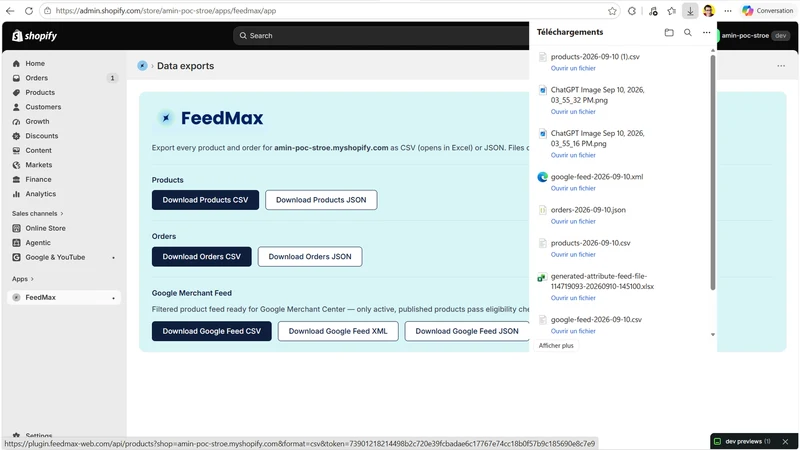Image resolution: width=800 pixels, height=450 pixels.
Task: Click the google-feed-2026-09-10.xml Edge file icon
Action: pos(542,177)
